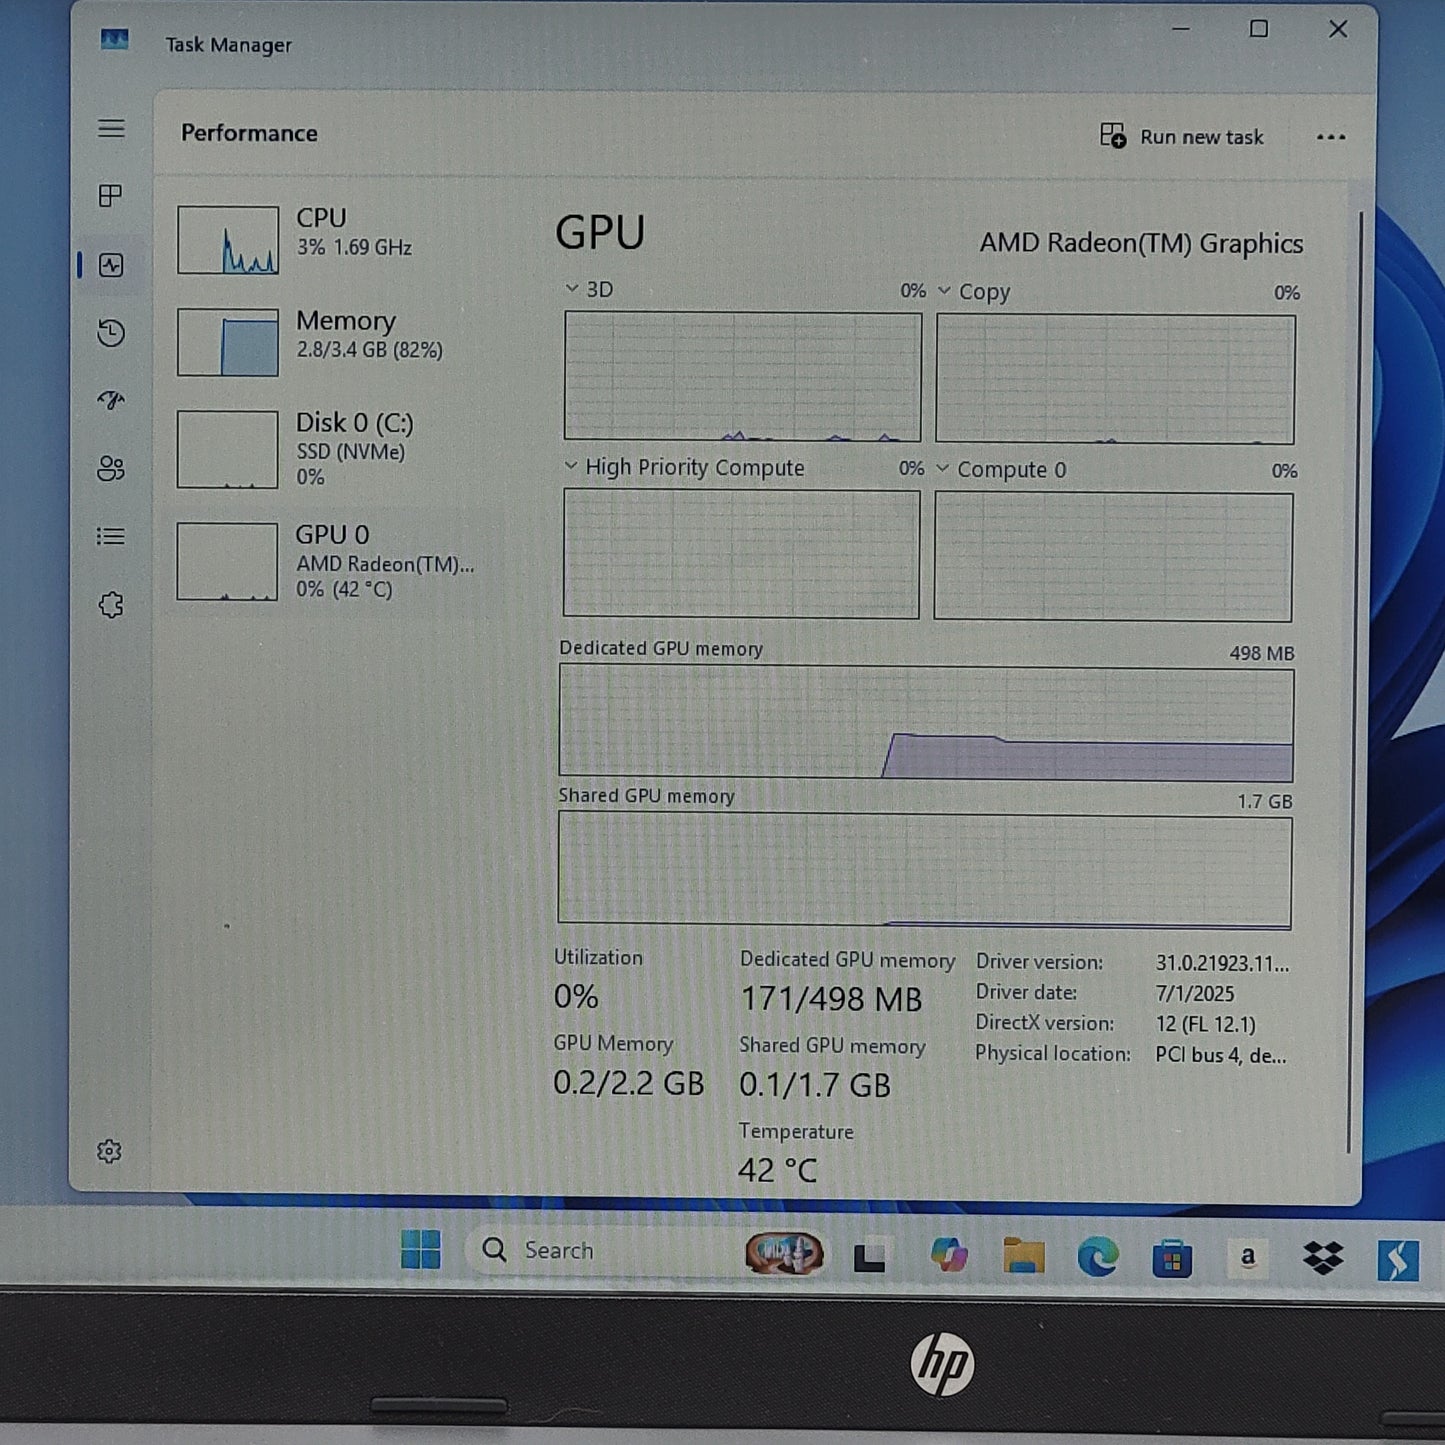The width and height of the screenshot is (1445, 1445).
Task: Open the hamburger navigation menu
Action: (111, 129)
